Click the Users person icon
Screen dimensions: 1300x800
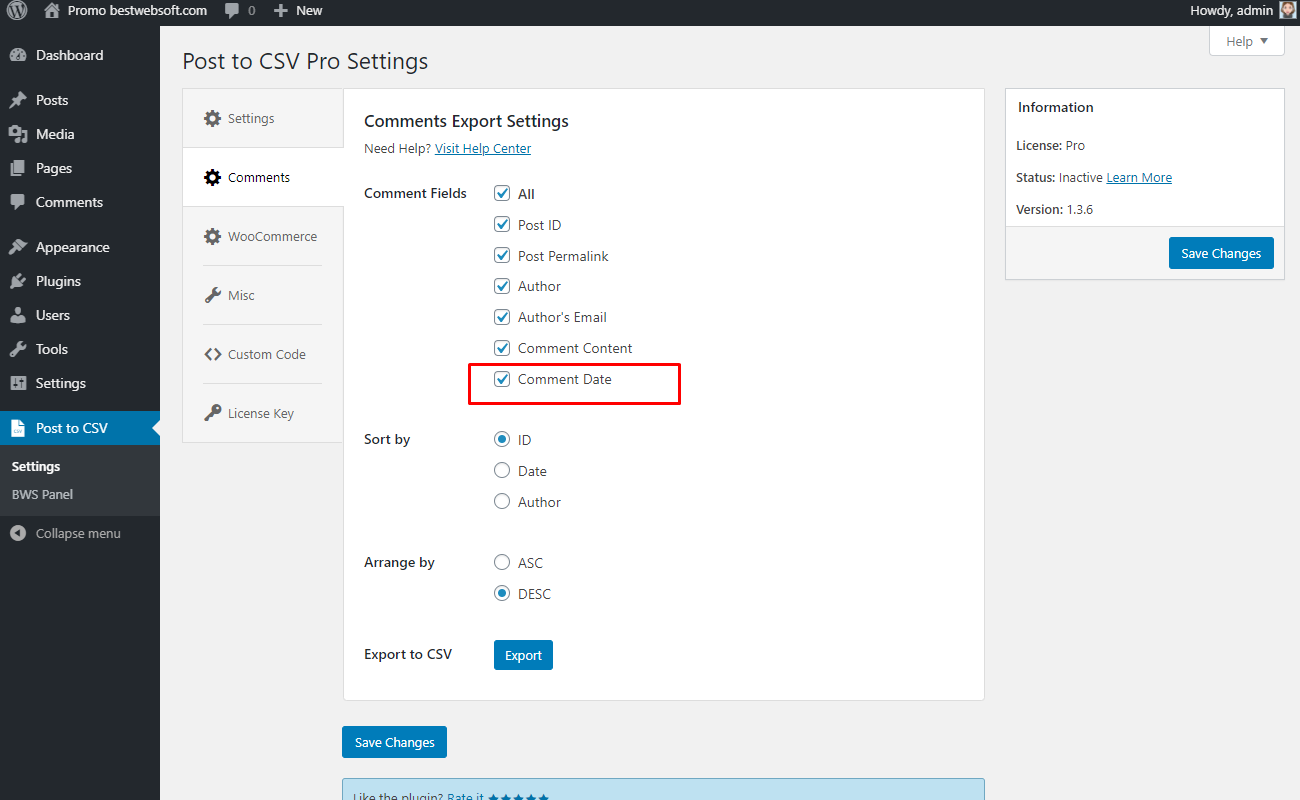pos(18,315)
